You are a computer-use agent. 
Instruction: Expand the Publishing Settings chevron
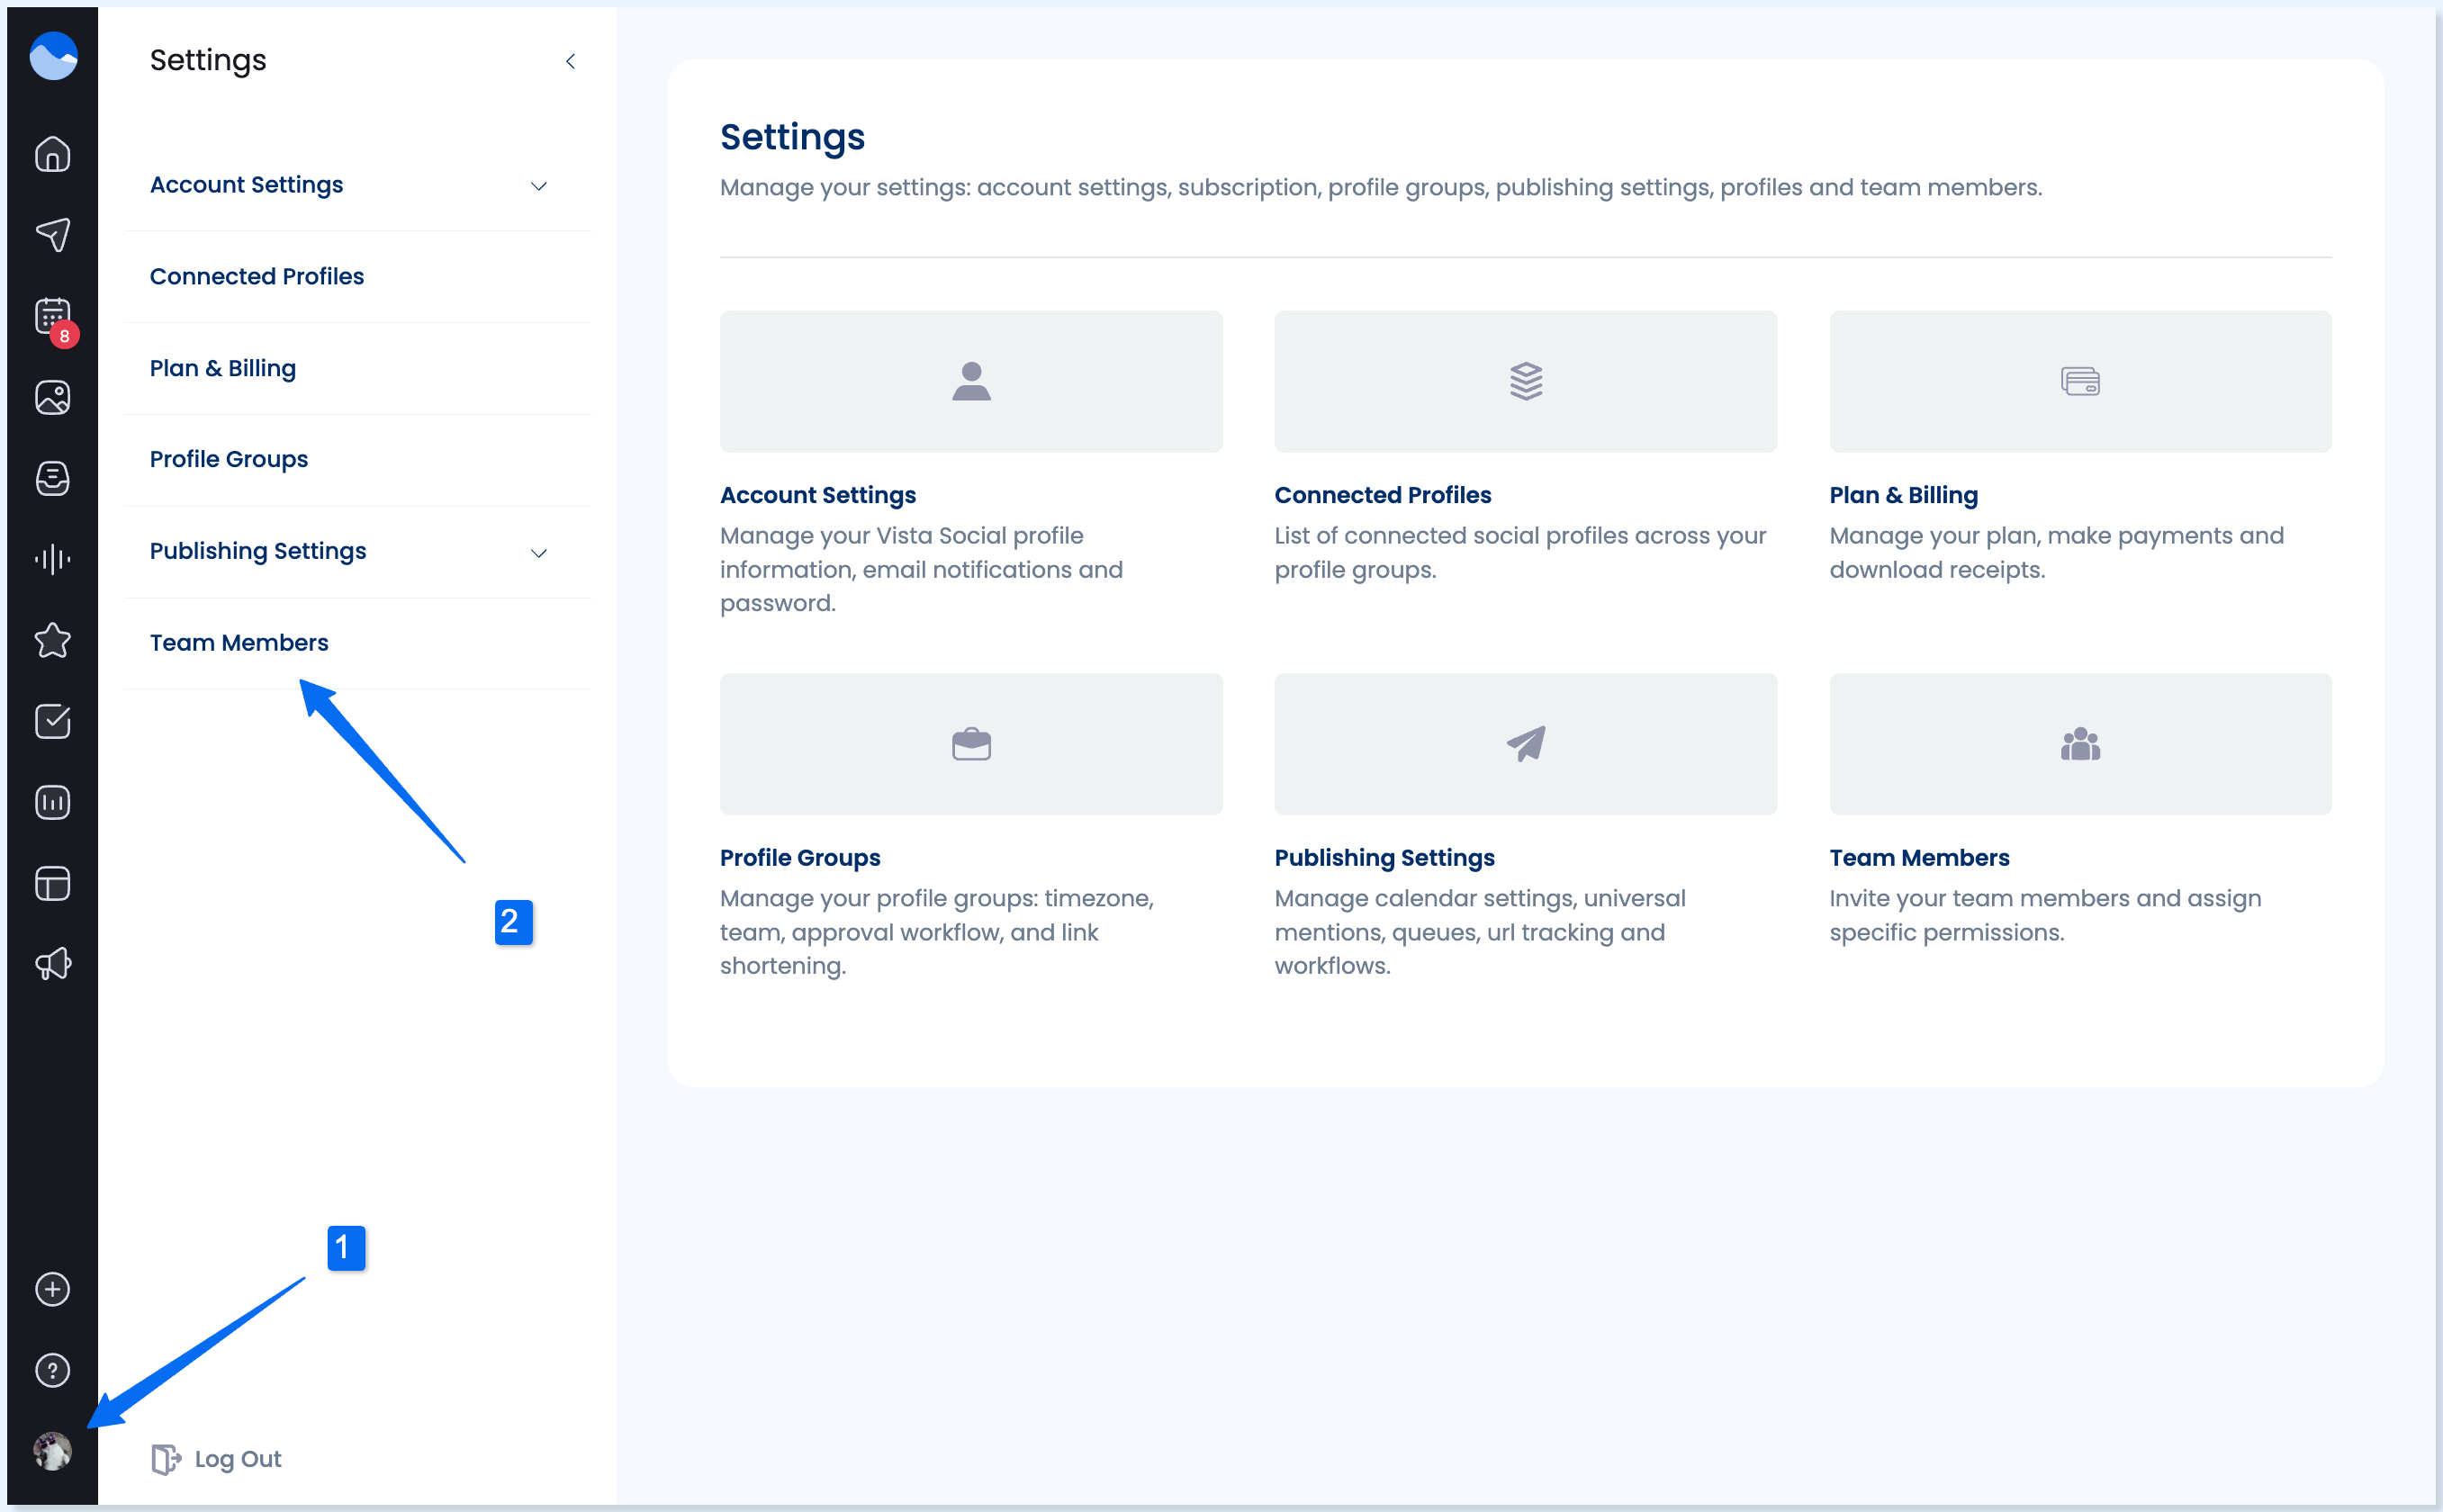point(539,553)
